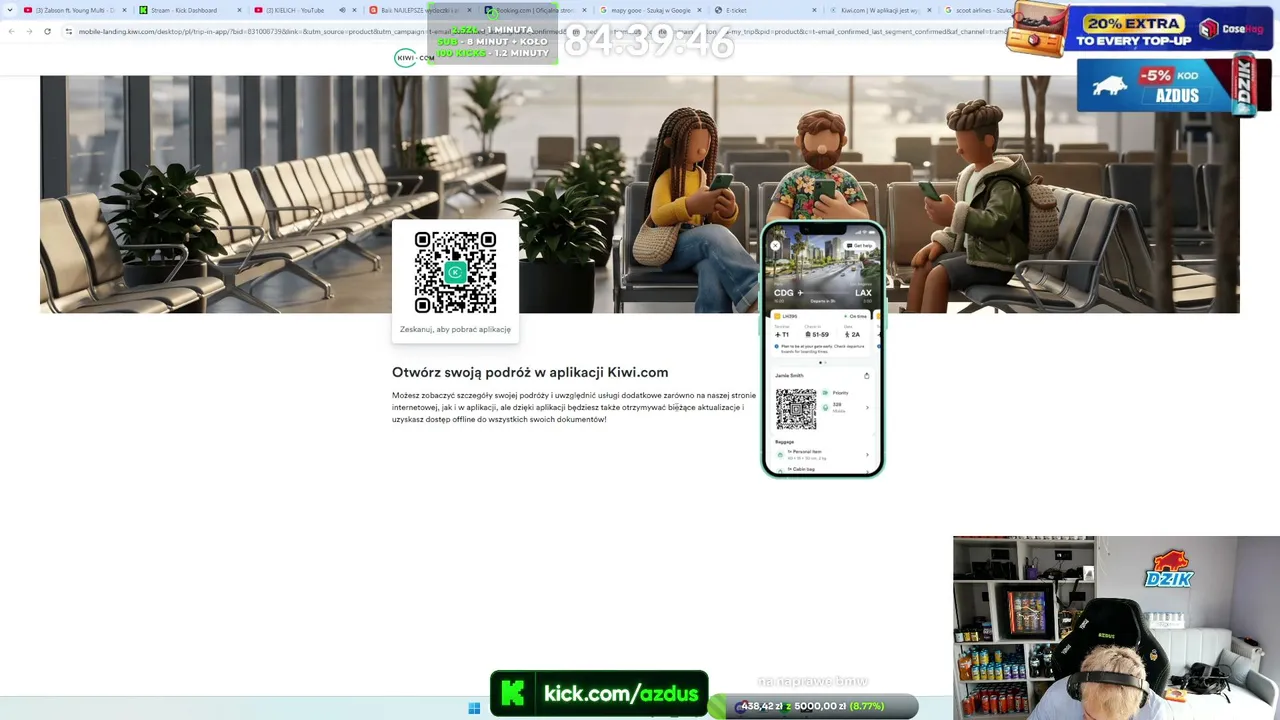
Task: Reload the current Kiwi page
Action: point(47,31)
